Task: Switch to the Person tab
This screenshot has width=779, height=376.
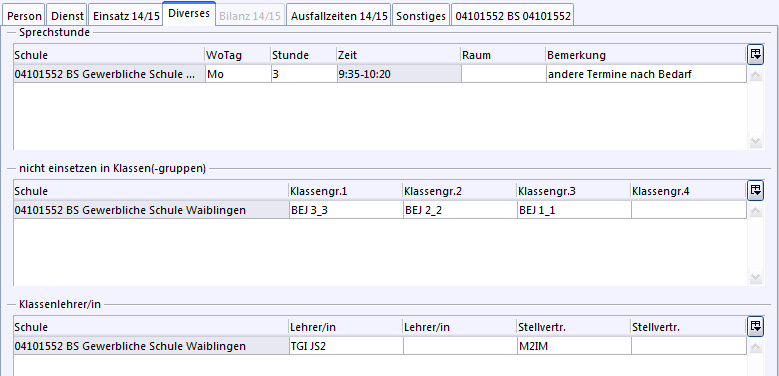Action: tap(25, 16)
